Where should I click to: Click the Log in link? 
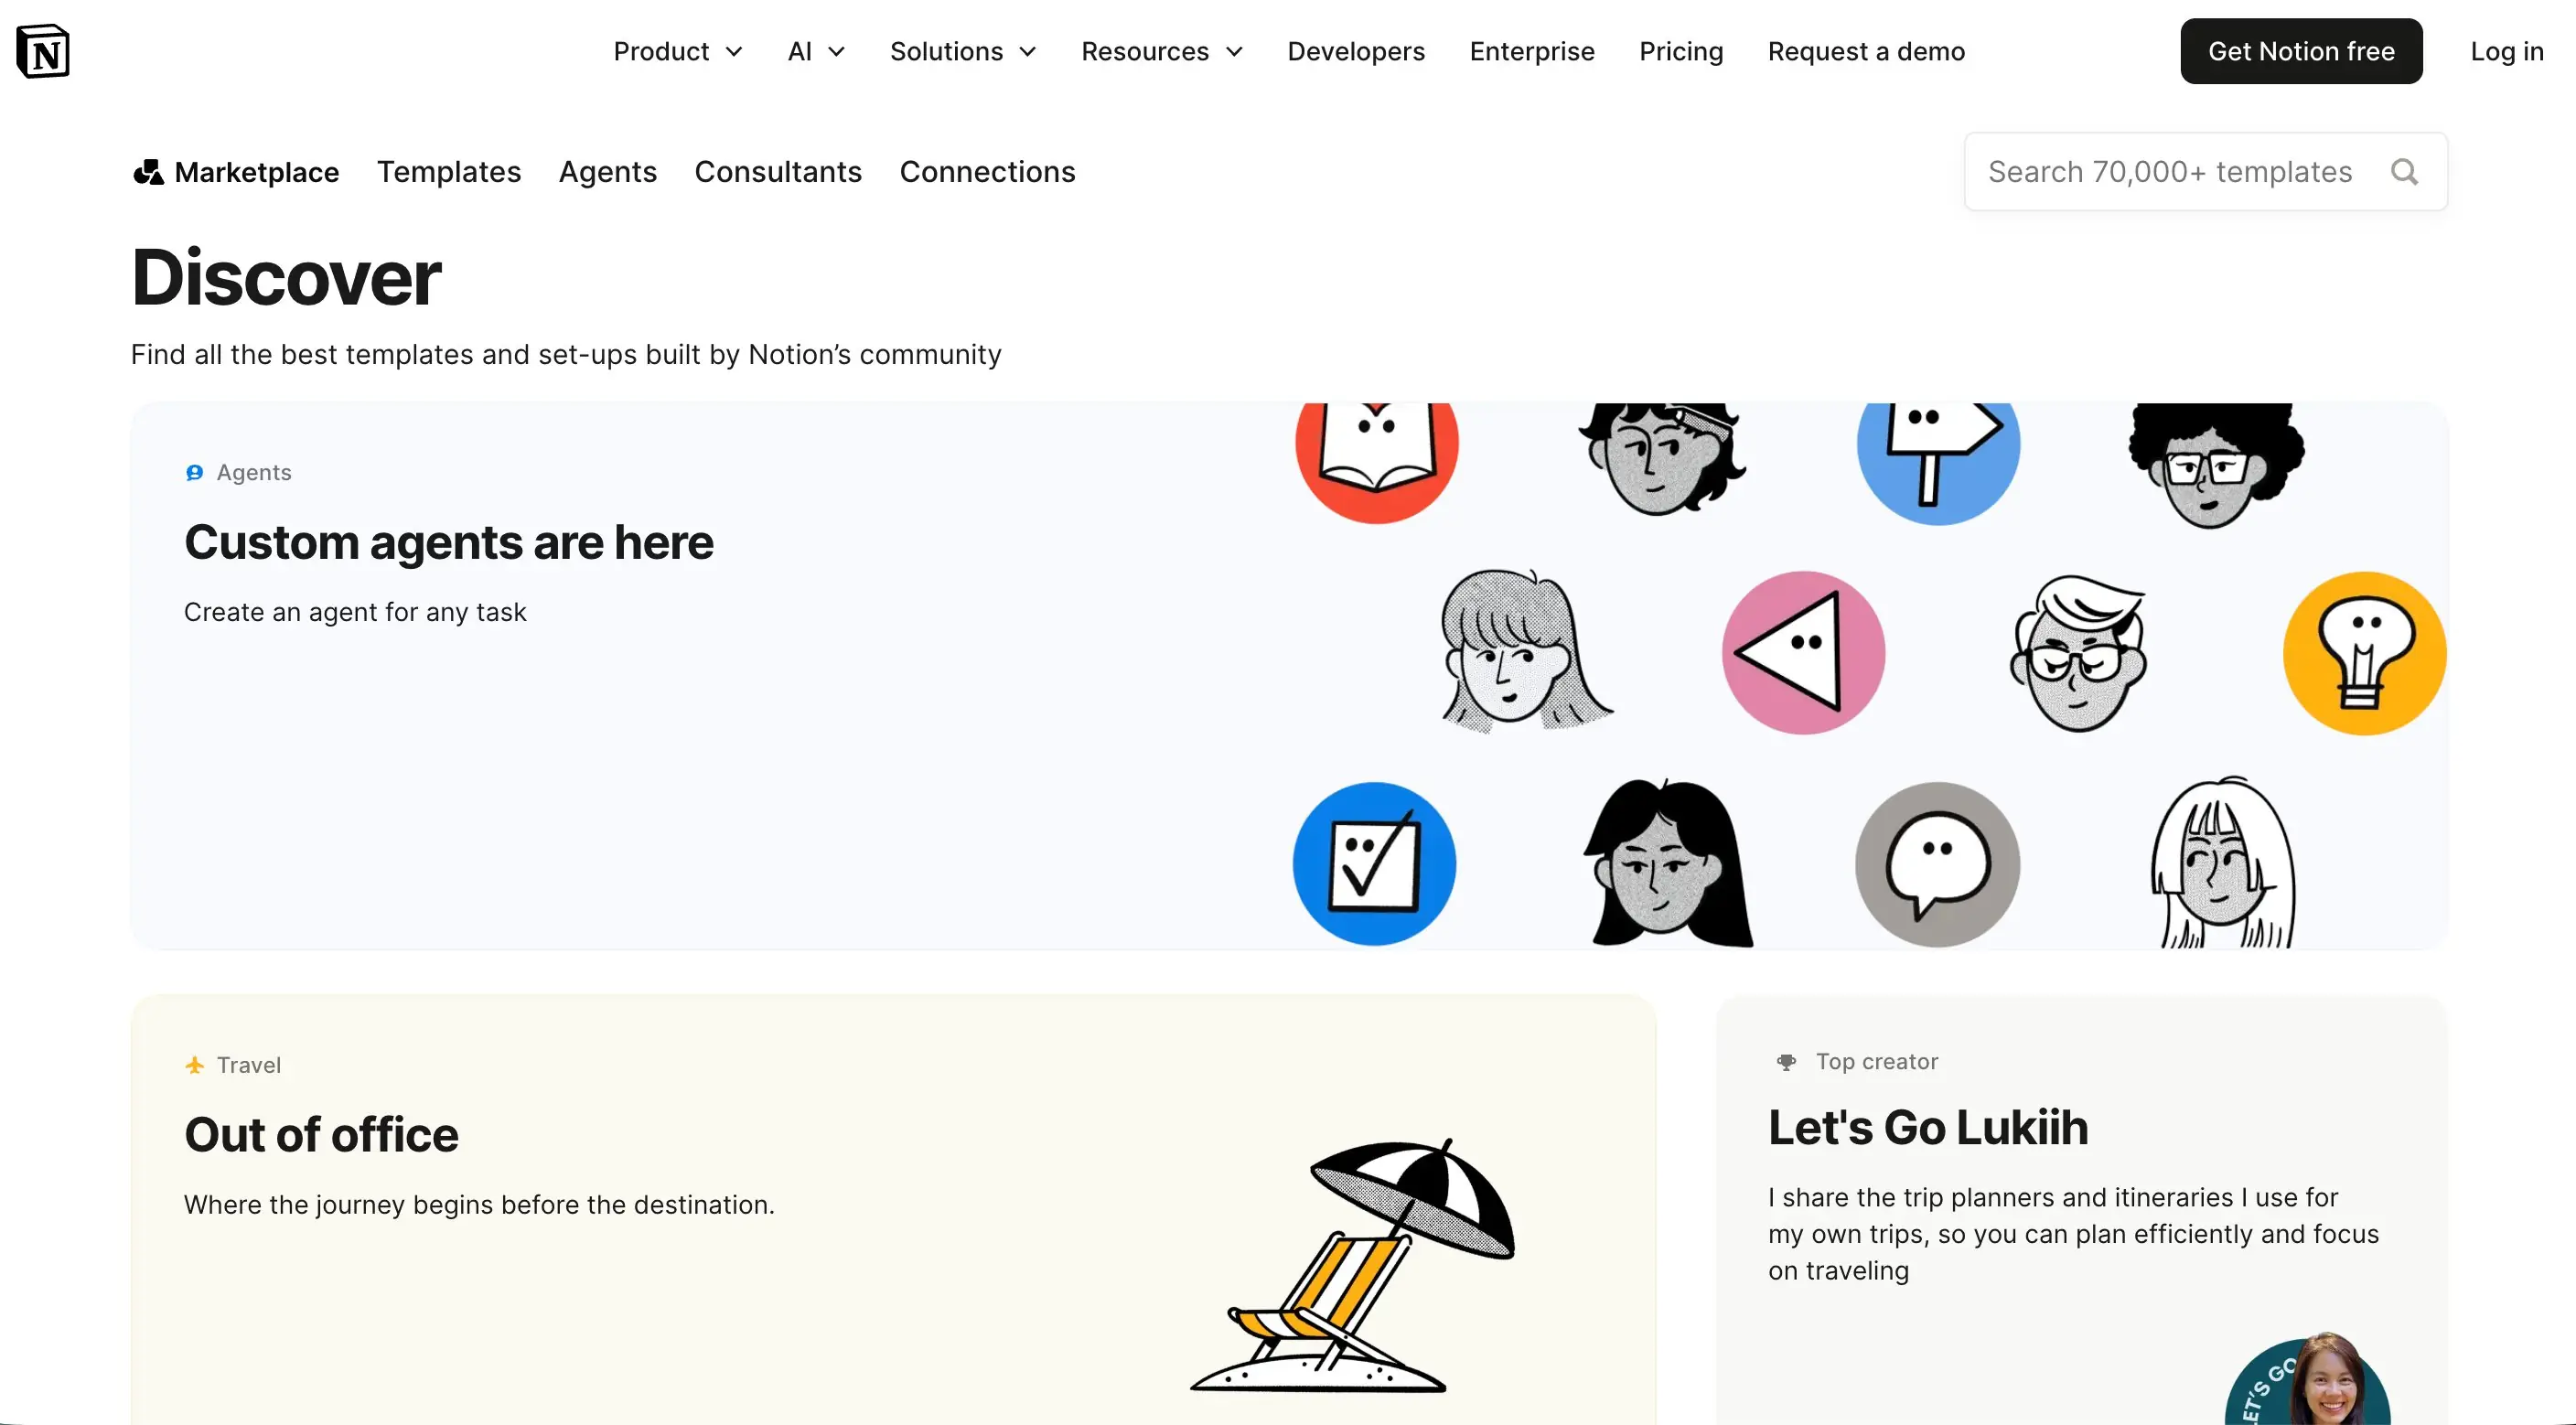coord(2506,51)
